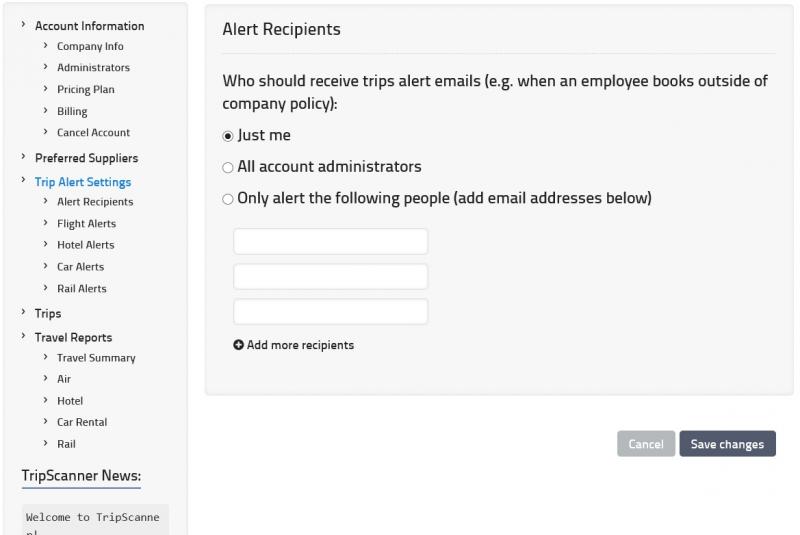Click the chevron next to Trips
800x535 pixels.
point(23,312)
